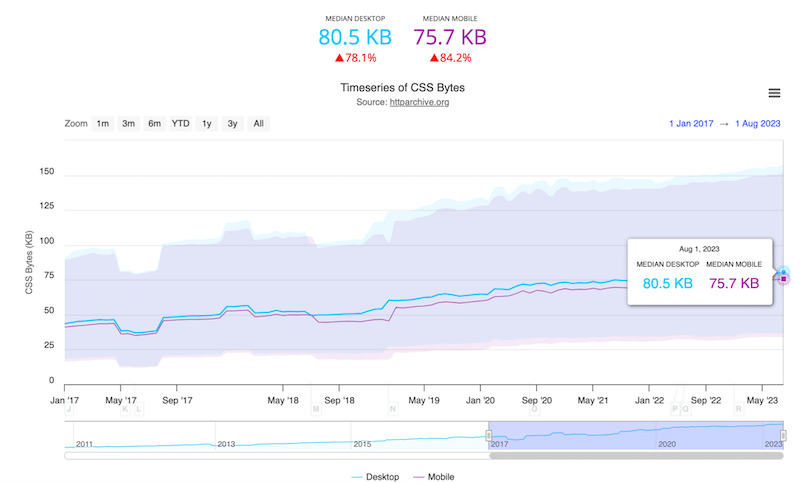Toggle Mobile series in the legend

pyautogui.click(x=436, y=477)
